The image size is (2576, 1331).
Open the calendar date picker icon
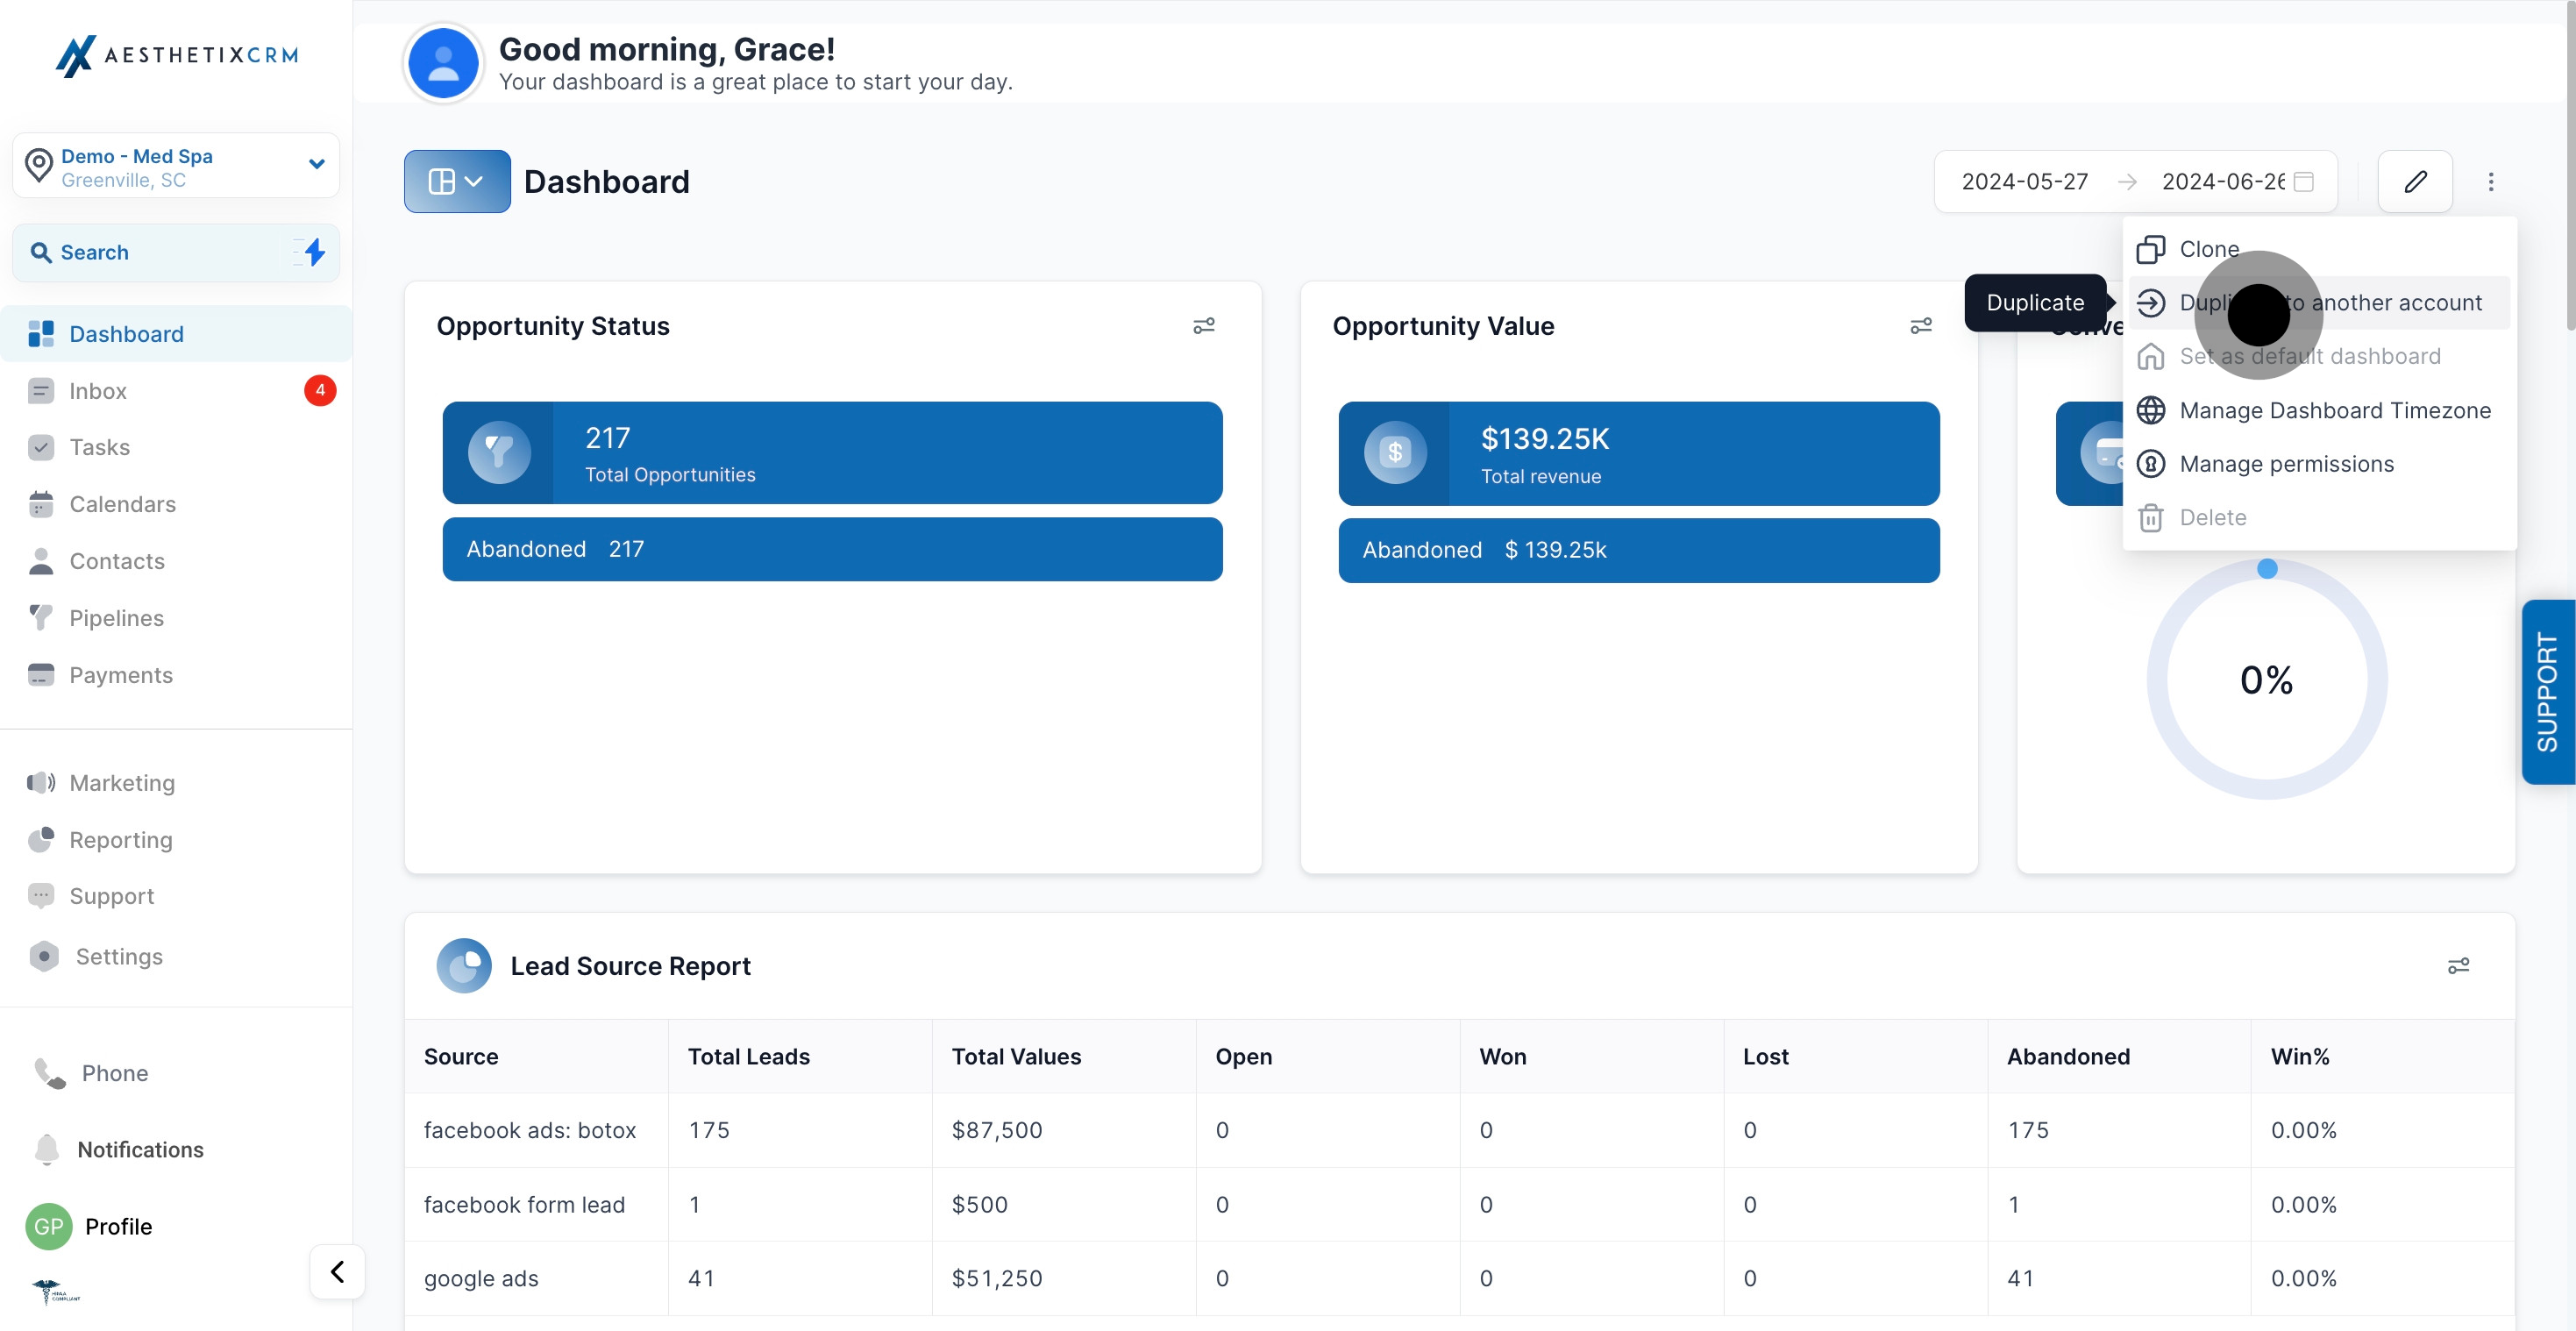pos(2304,181)
